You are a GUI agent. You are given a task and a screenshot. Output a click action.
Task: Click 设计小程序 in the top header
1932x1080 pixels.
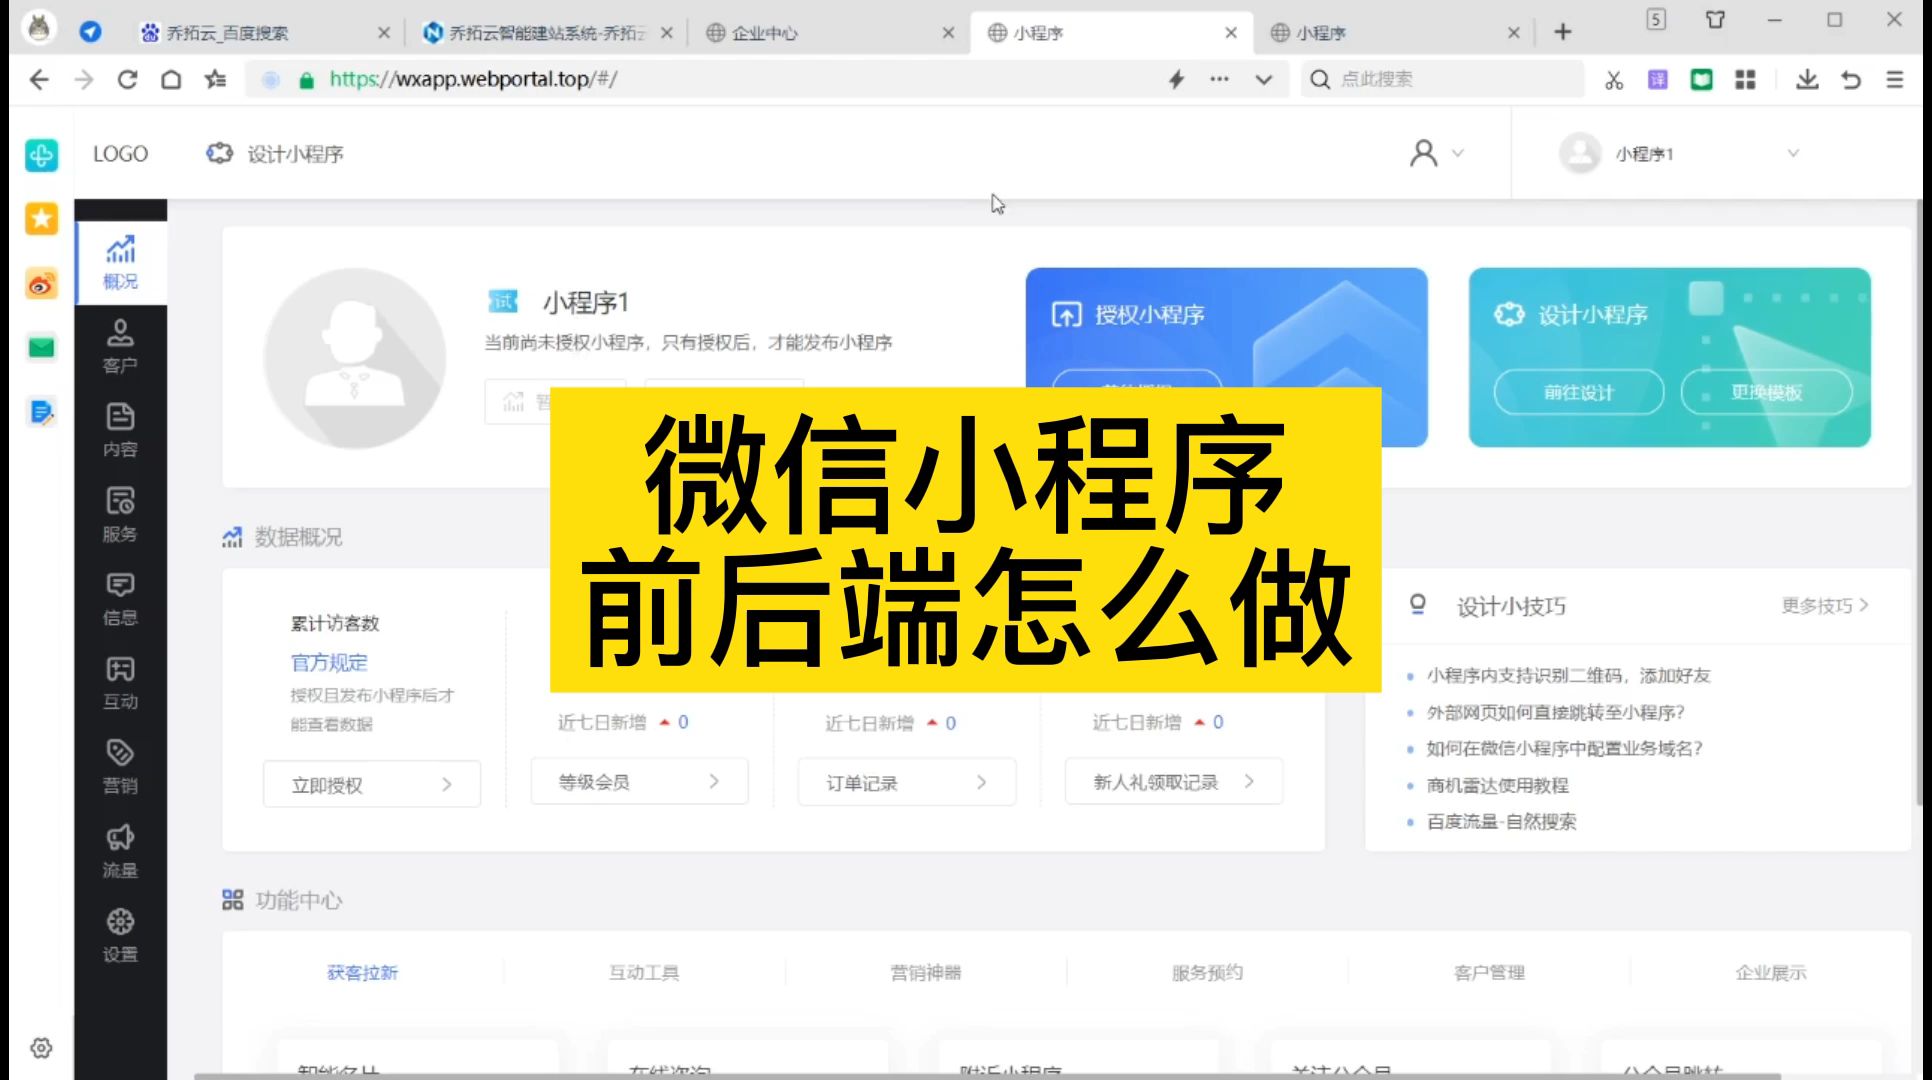click(x=275, y=154)
